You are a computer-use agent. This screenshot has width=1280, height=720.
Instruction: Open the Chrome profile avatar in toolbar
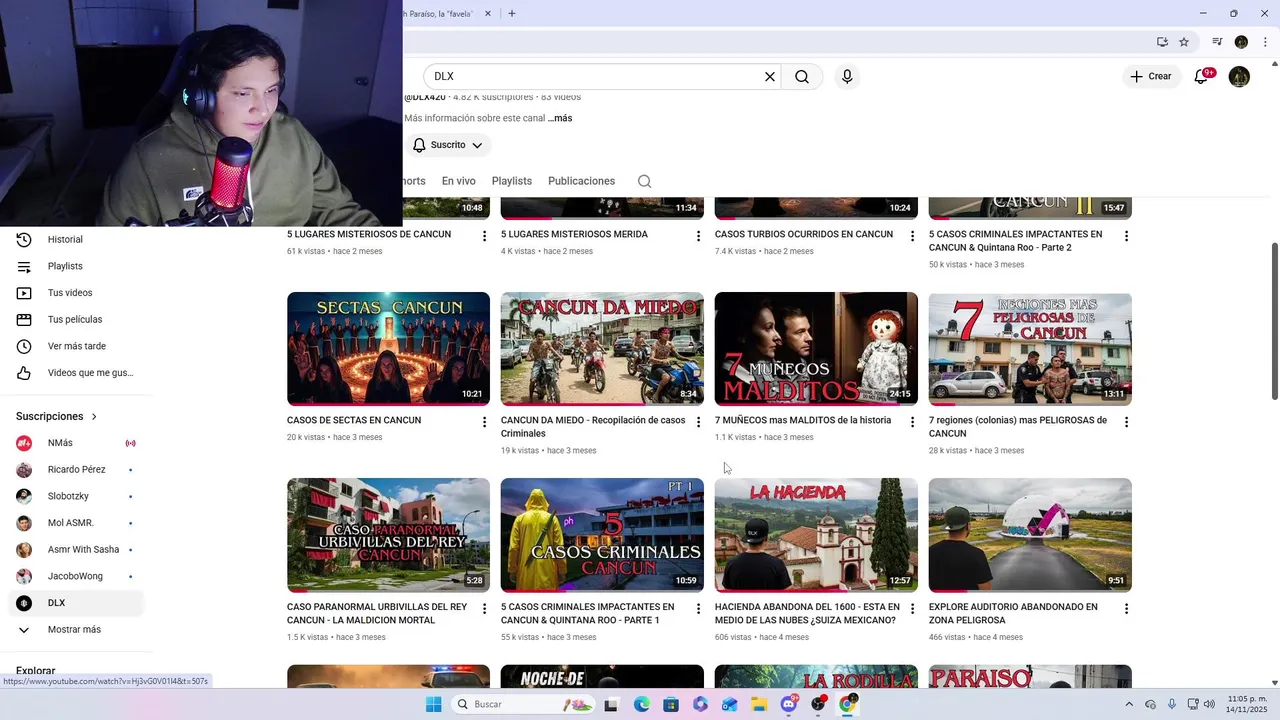pyautogui.click(x=1241, y=42)
